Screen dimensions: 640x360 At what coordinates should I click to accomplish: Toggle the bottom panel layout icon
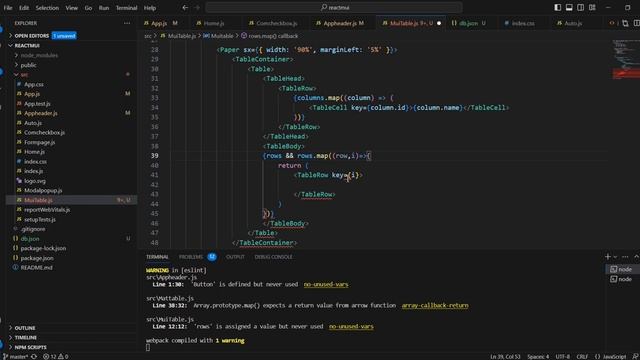[x=569, y=7]
